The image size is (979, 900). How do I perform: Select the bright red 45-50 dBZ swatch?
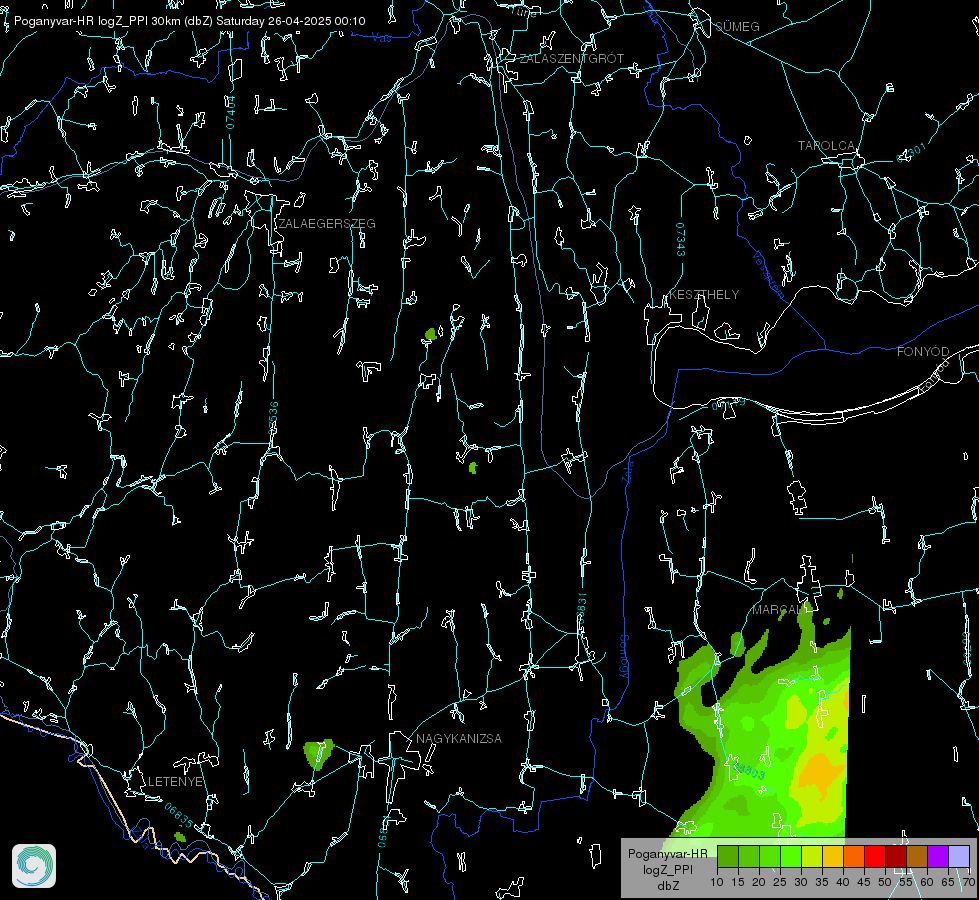[x=875, y=856]
